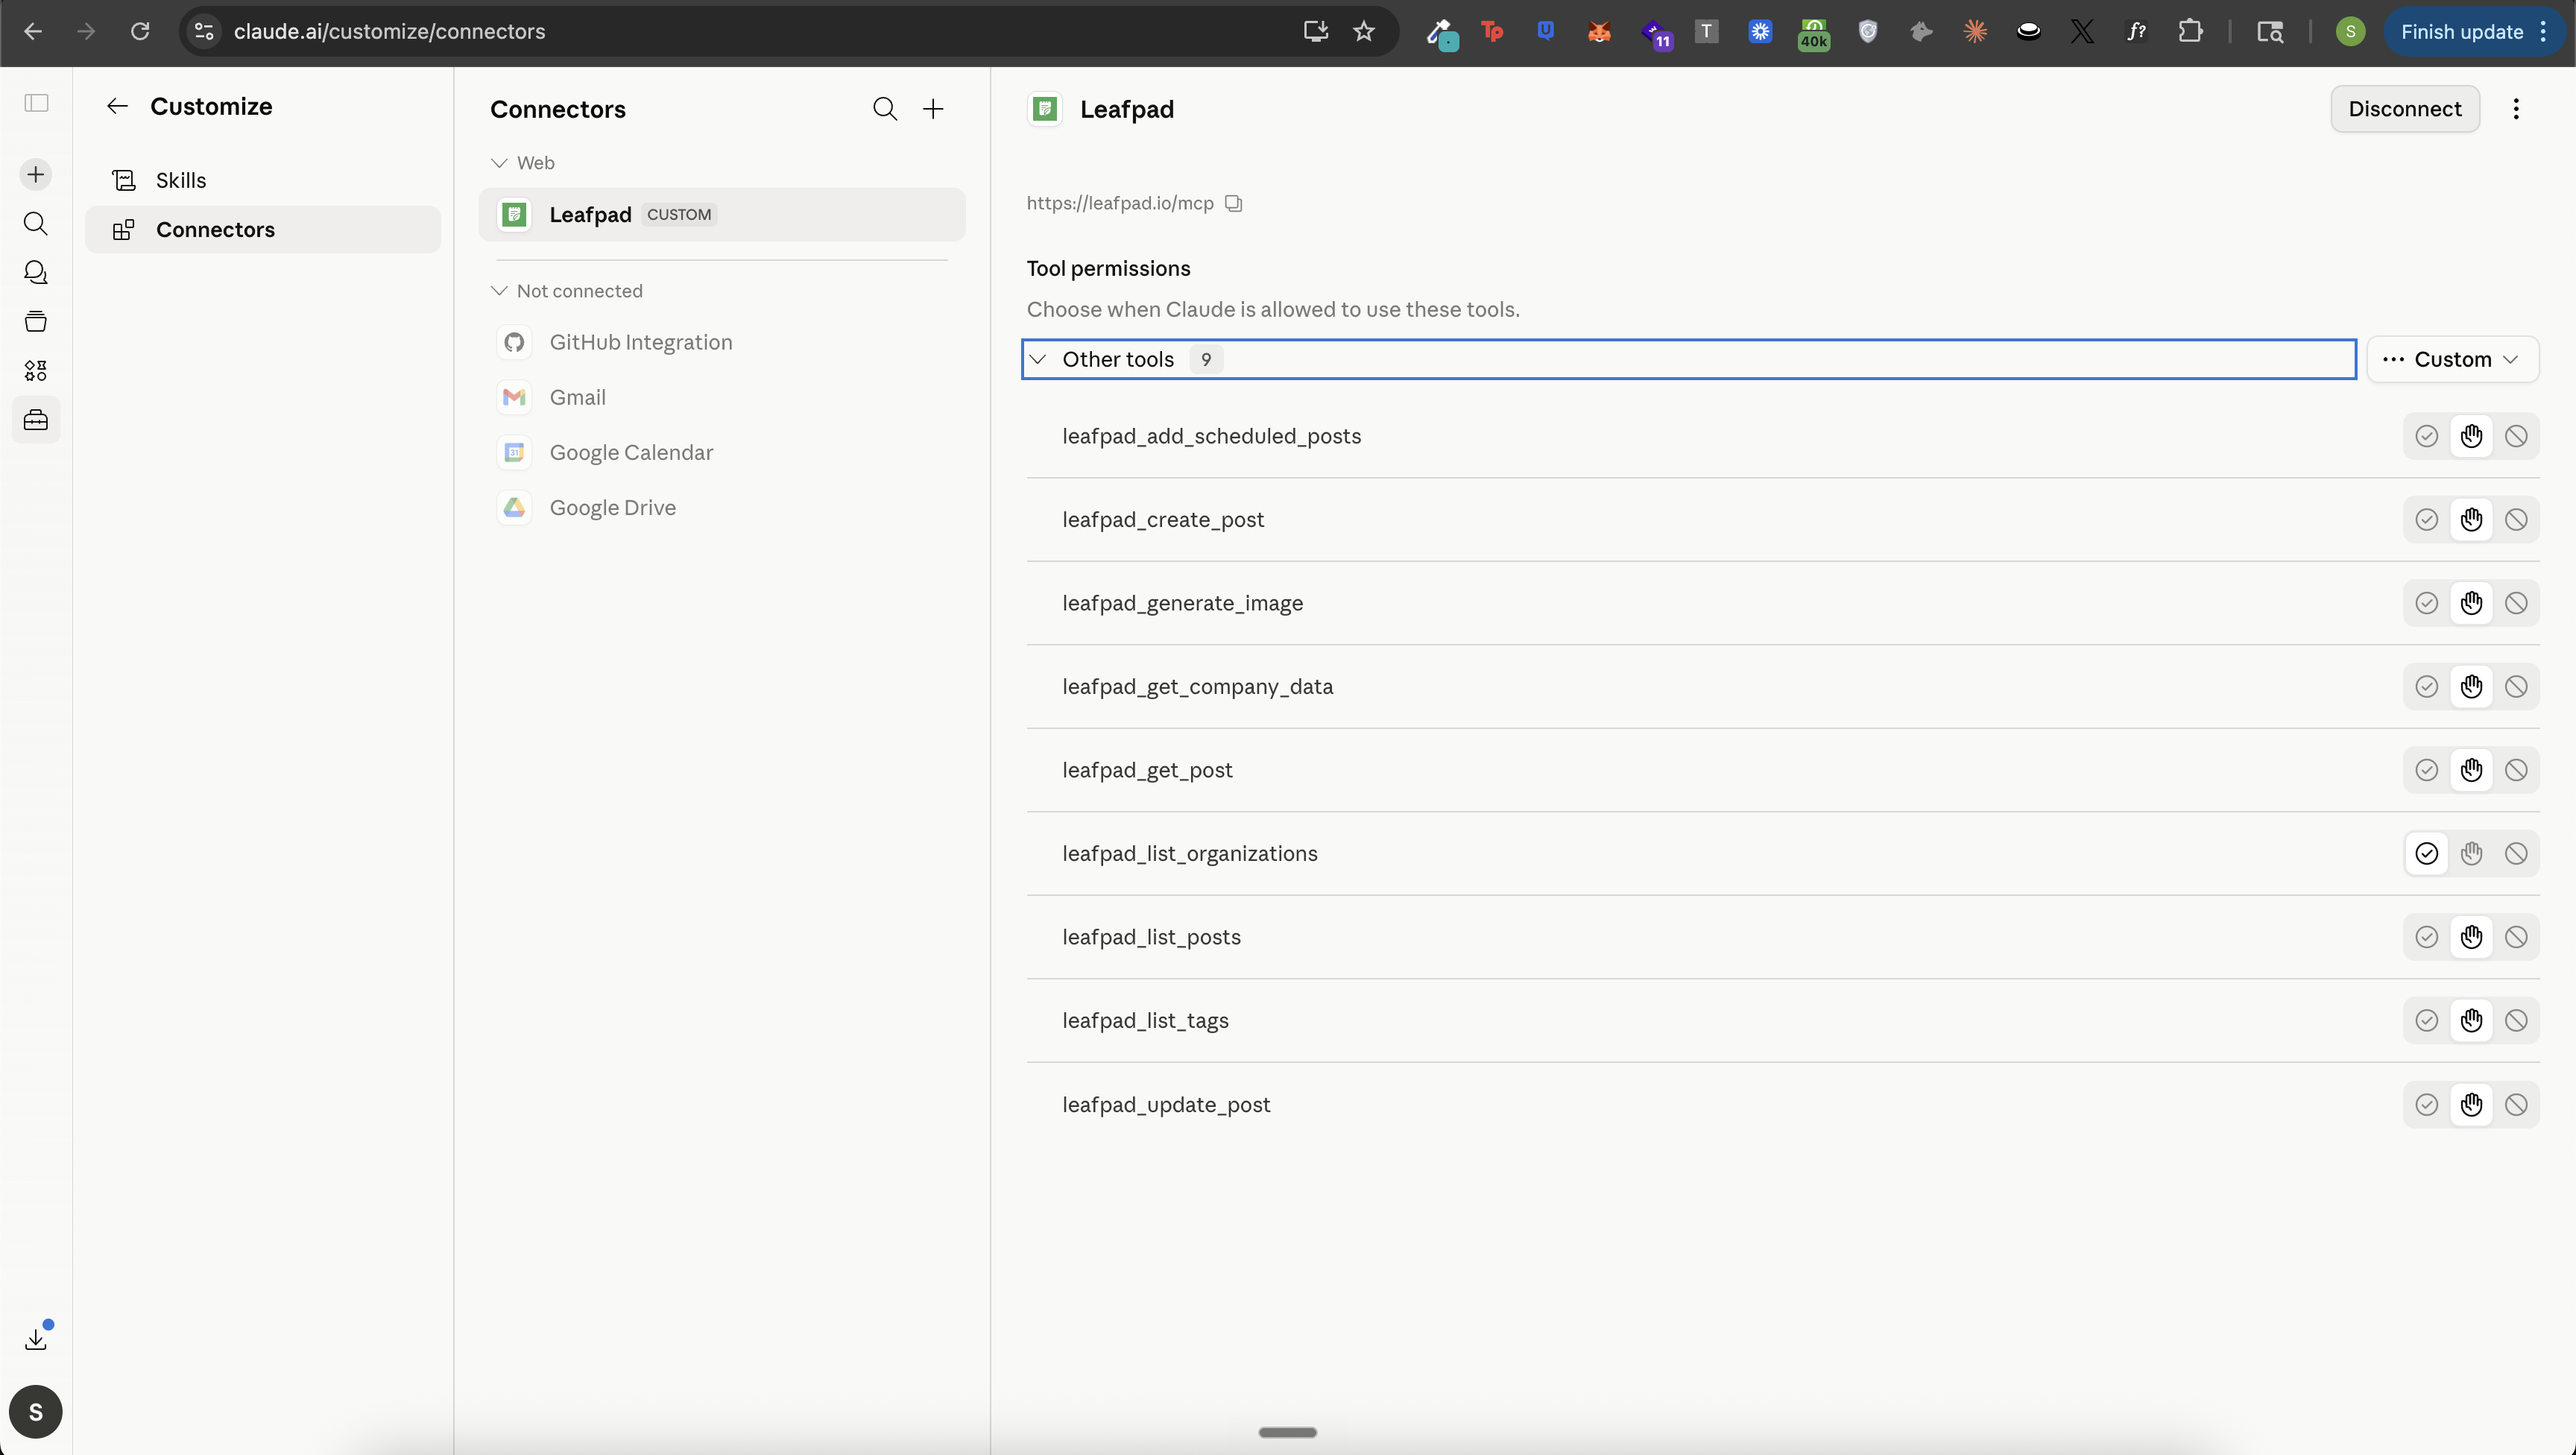Image resolution: width=2576 pixels, height=1455 pixels.
Task: Click the Tp red extension icon
Action: pos(1492,31)
